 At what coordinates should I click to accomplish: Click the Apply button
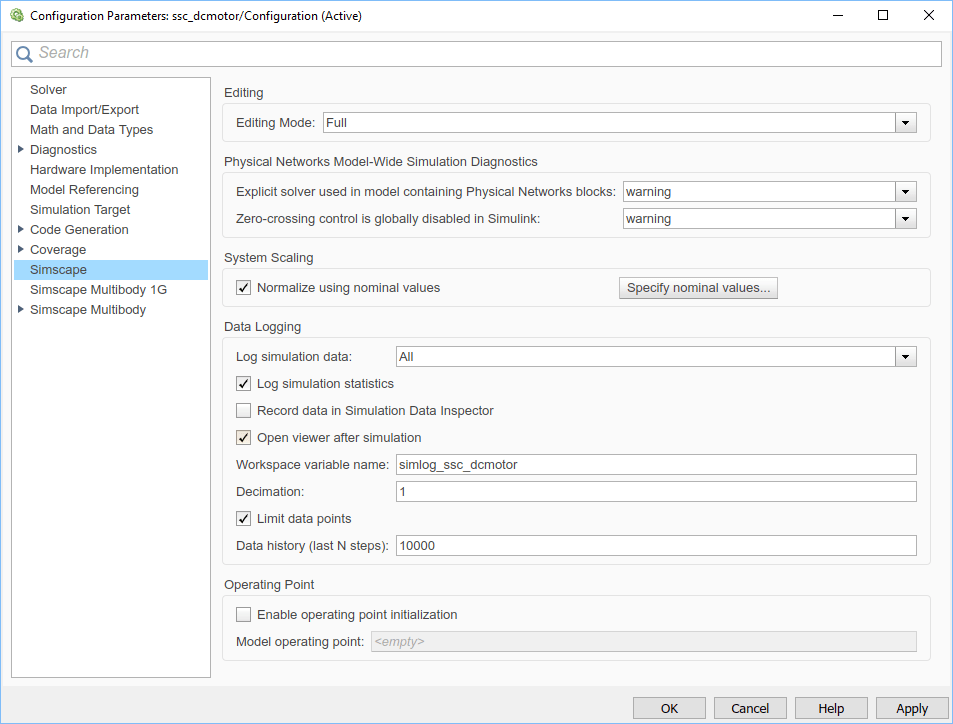912,709
